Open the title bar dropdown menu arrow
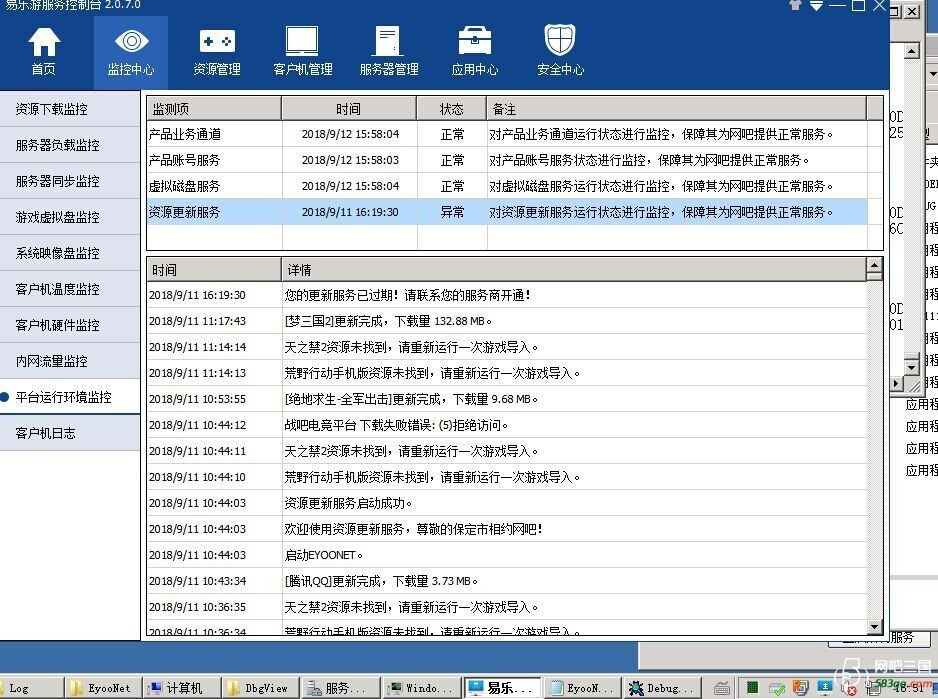Viewport: 938px width, 699px height. pos(817,5)
